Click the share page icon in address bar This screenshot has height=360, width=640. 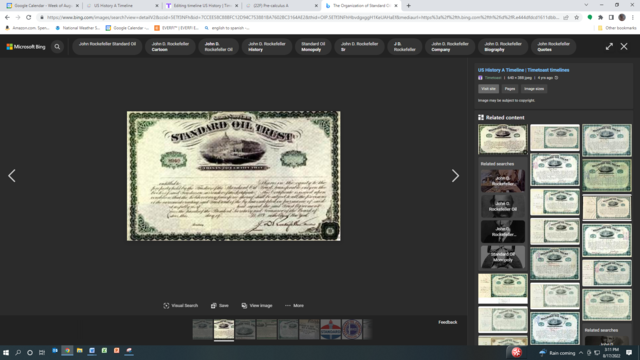point(566,18)
